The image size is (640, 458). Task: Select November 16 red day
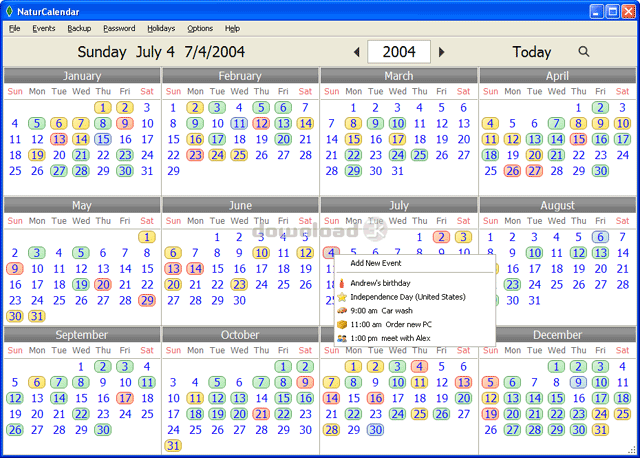point(375,398)
